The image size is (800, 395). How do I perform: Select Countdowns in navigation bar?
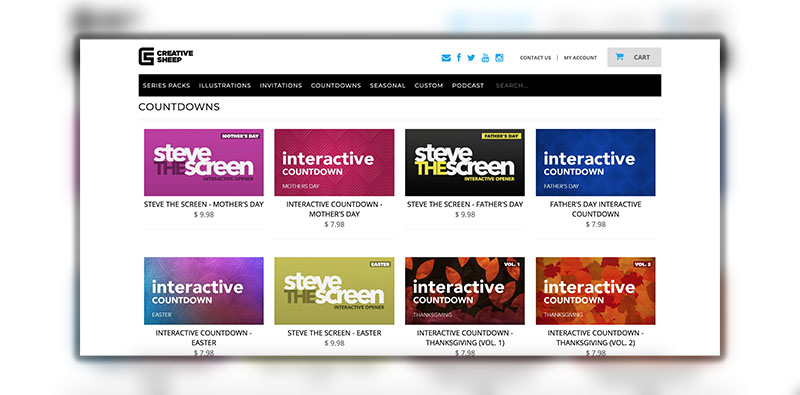point(336,85)
